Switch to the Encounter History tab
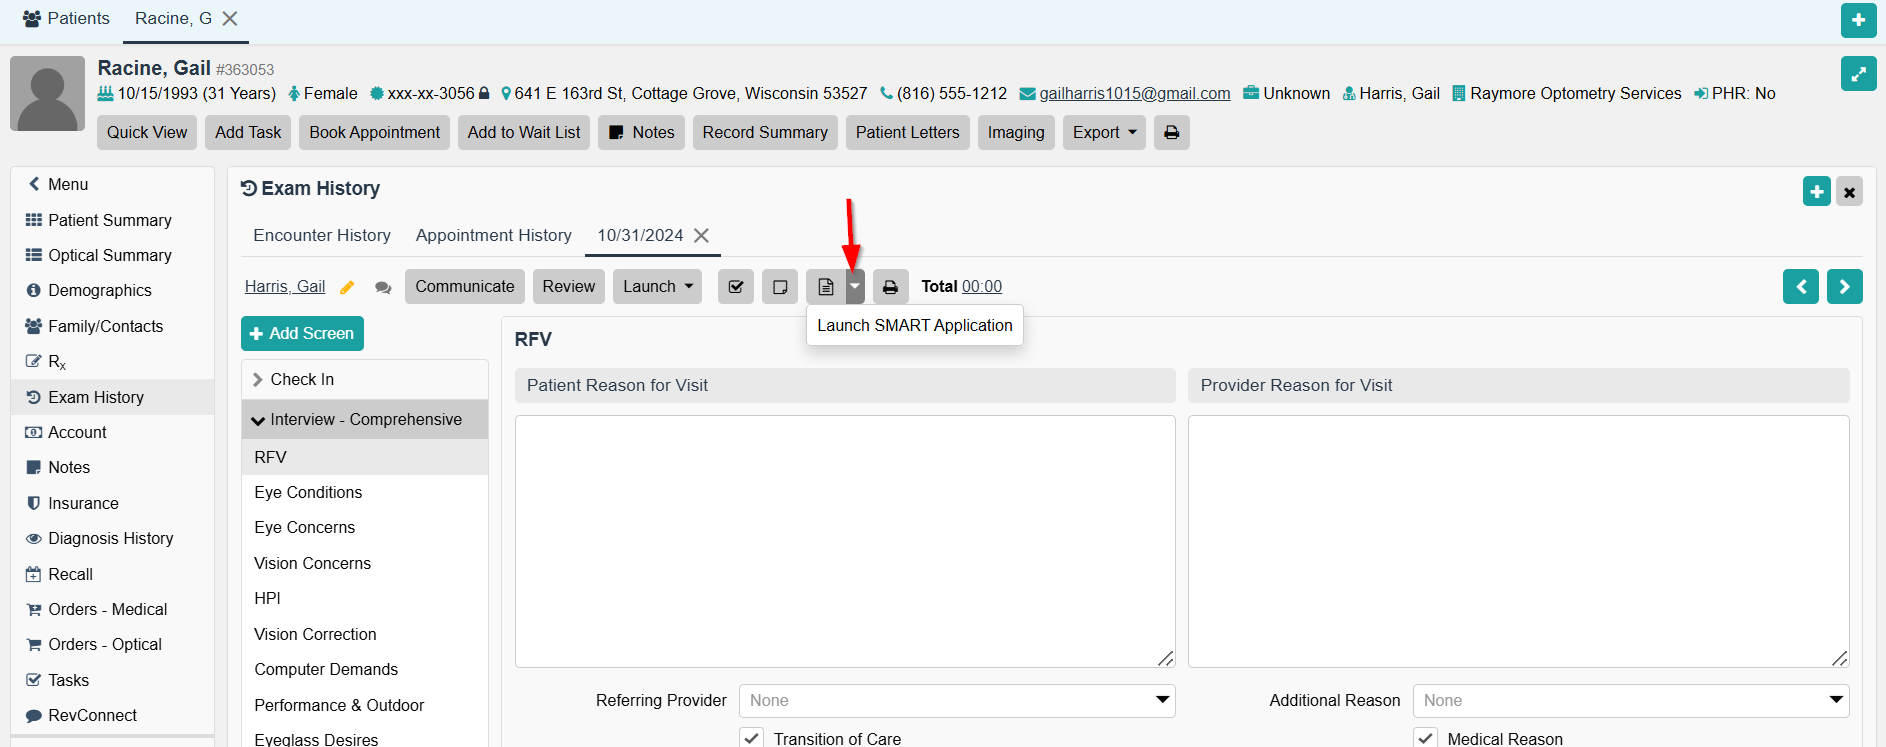1886x747 pixels. 322,236
